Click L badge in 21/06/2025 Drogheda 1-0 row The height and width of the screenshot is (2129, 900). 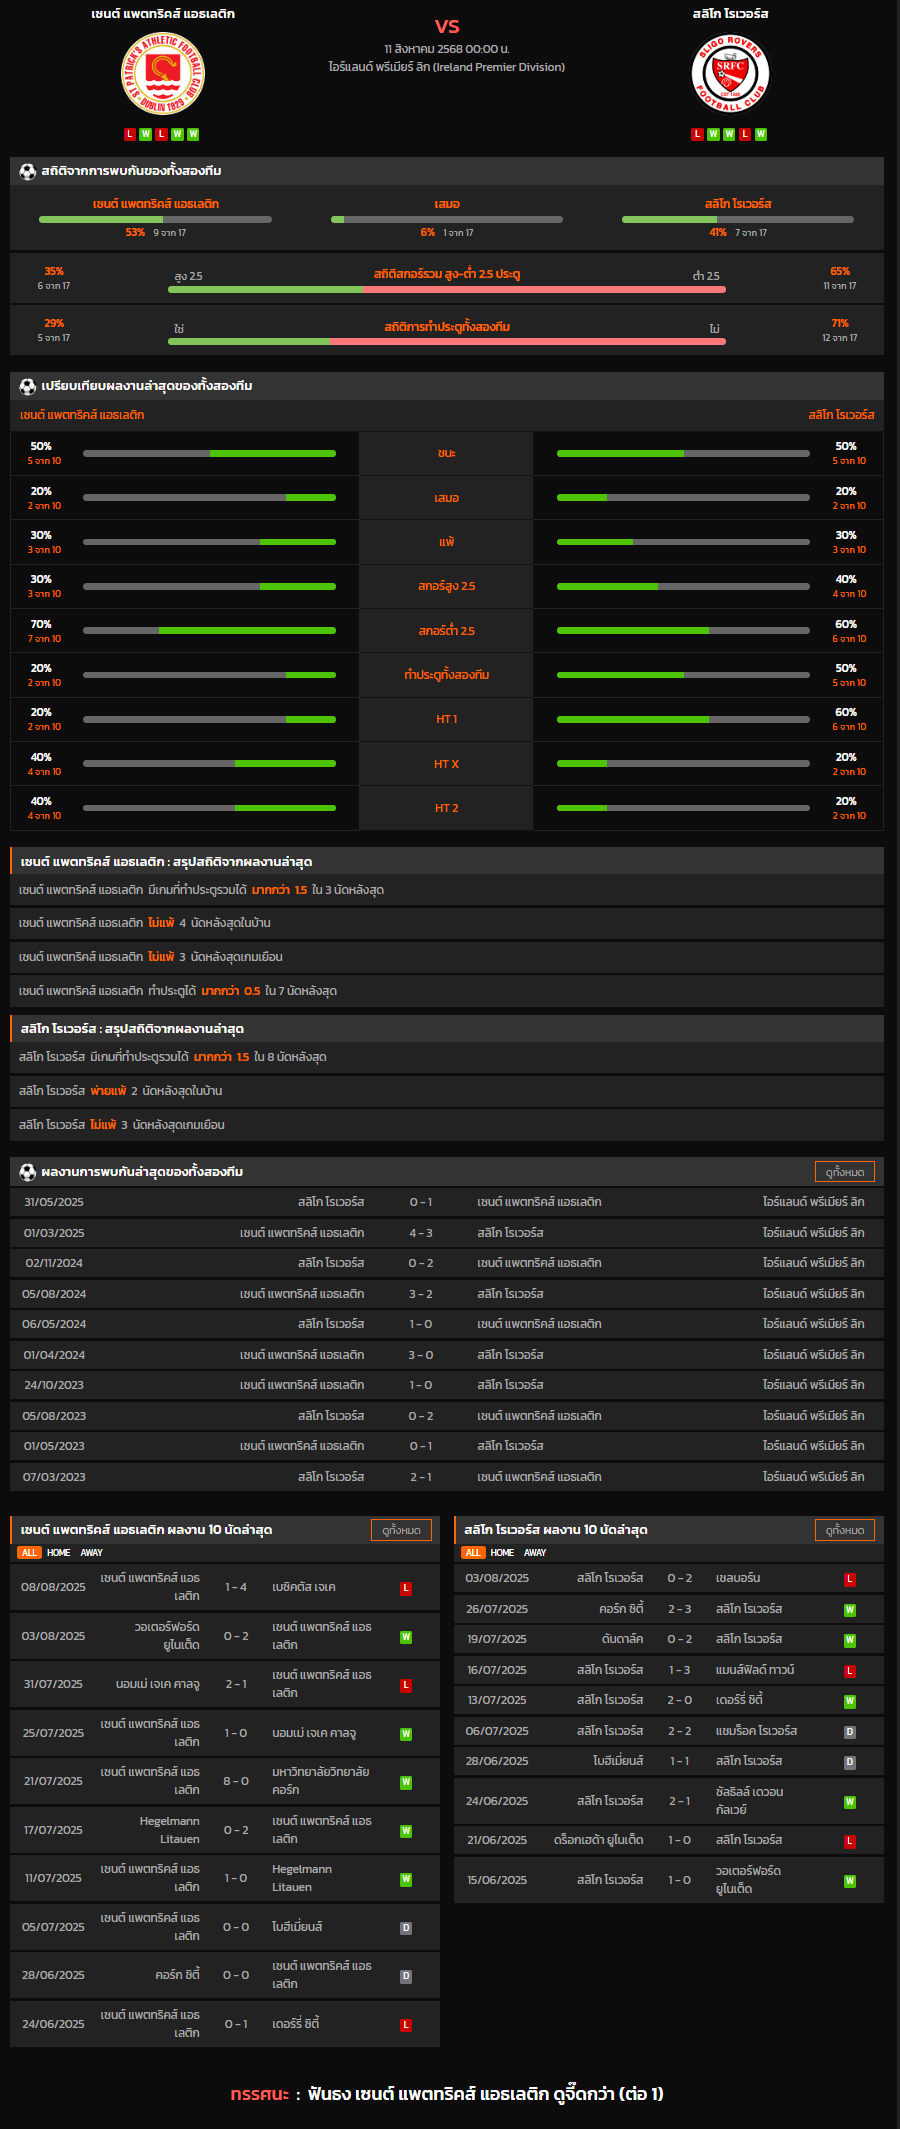click(850, 1841)
